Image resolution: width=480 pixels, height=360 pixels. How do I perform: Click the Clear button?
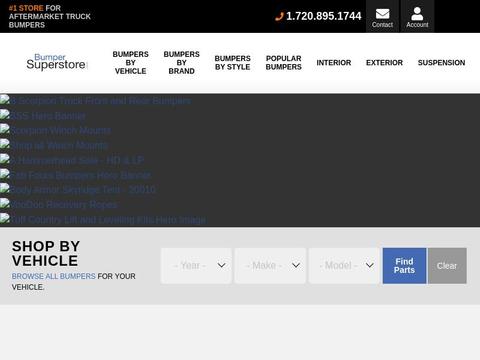point(447,266)
